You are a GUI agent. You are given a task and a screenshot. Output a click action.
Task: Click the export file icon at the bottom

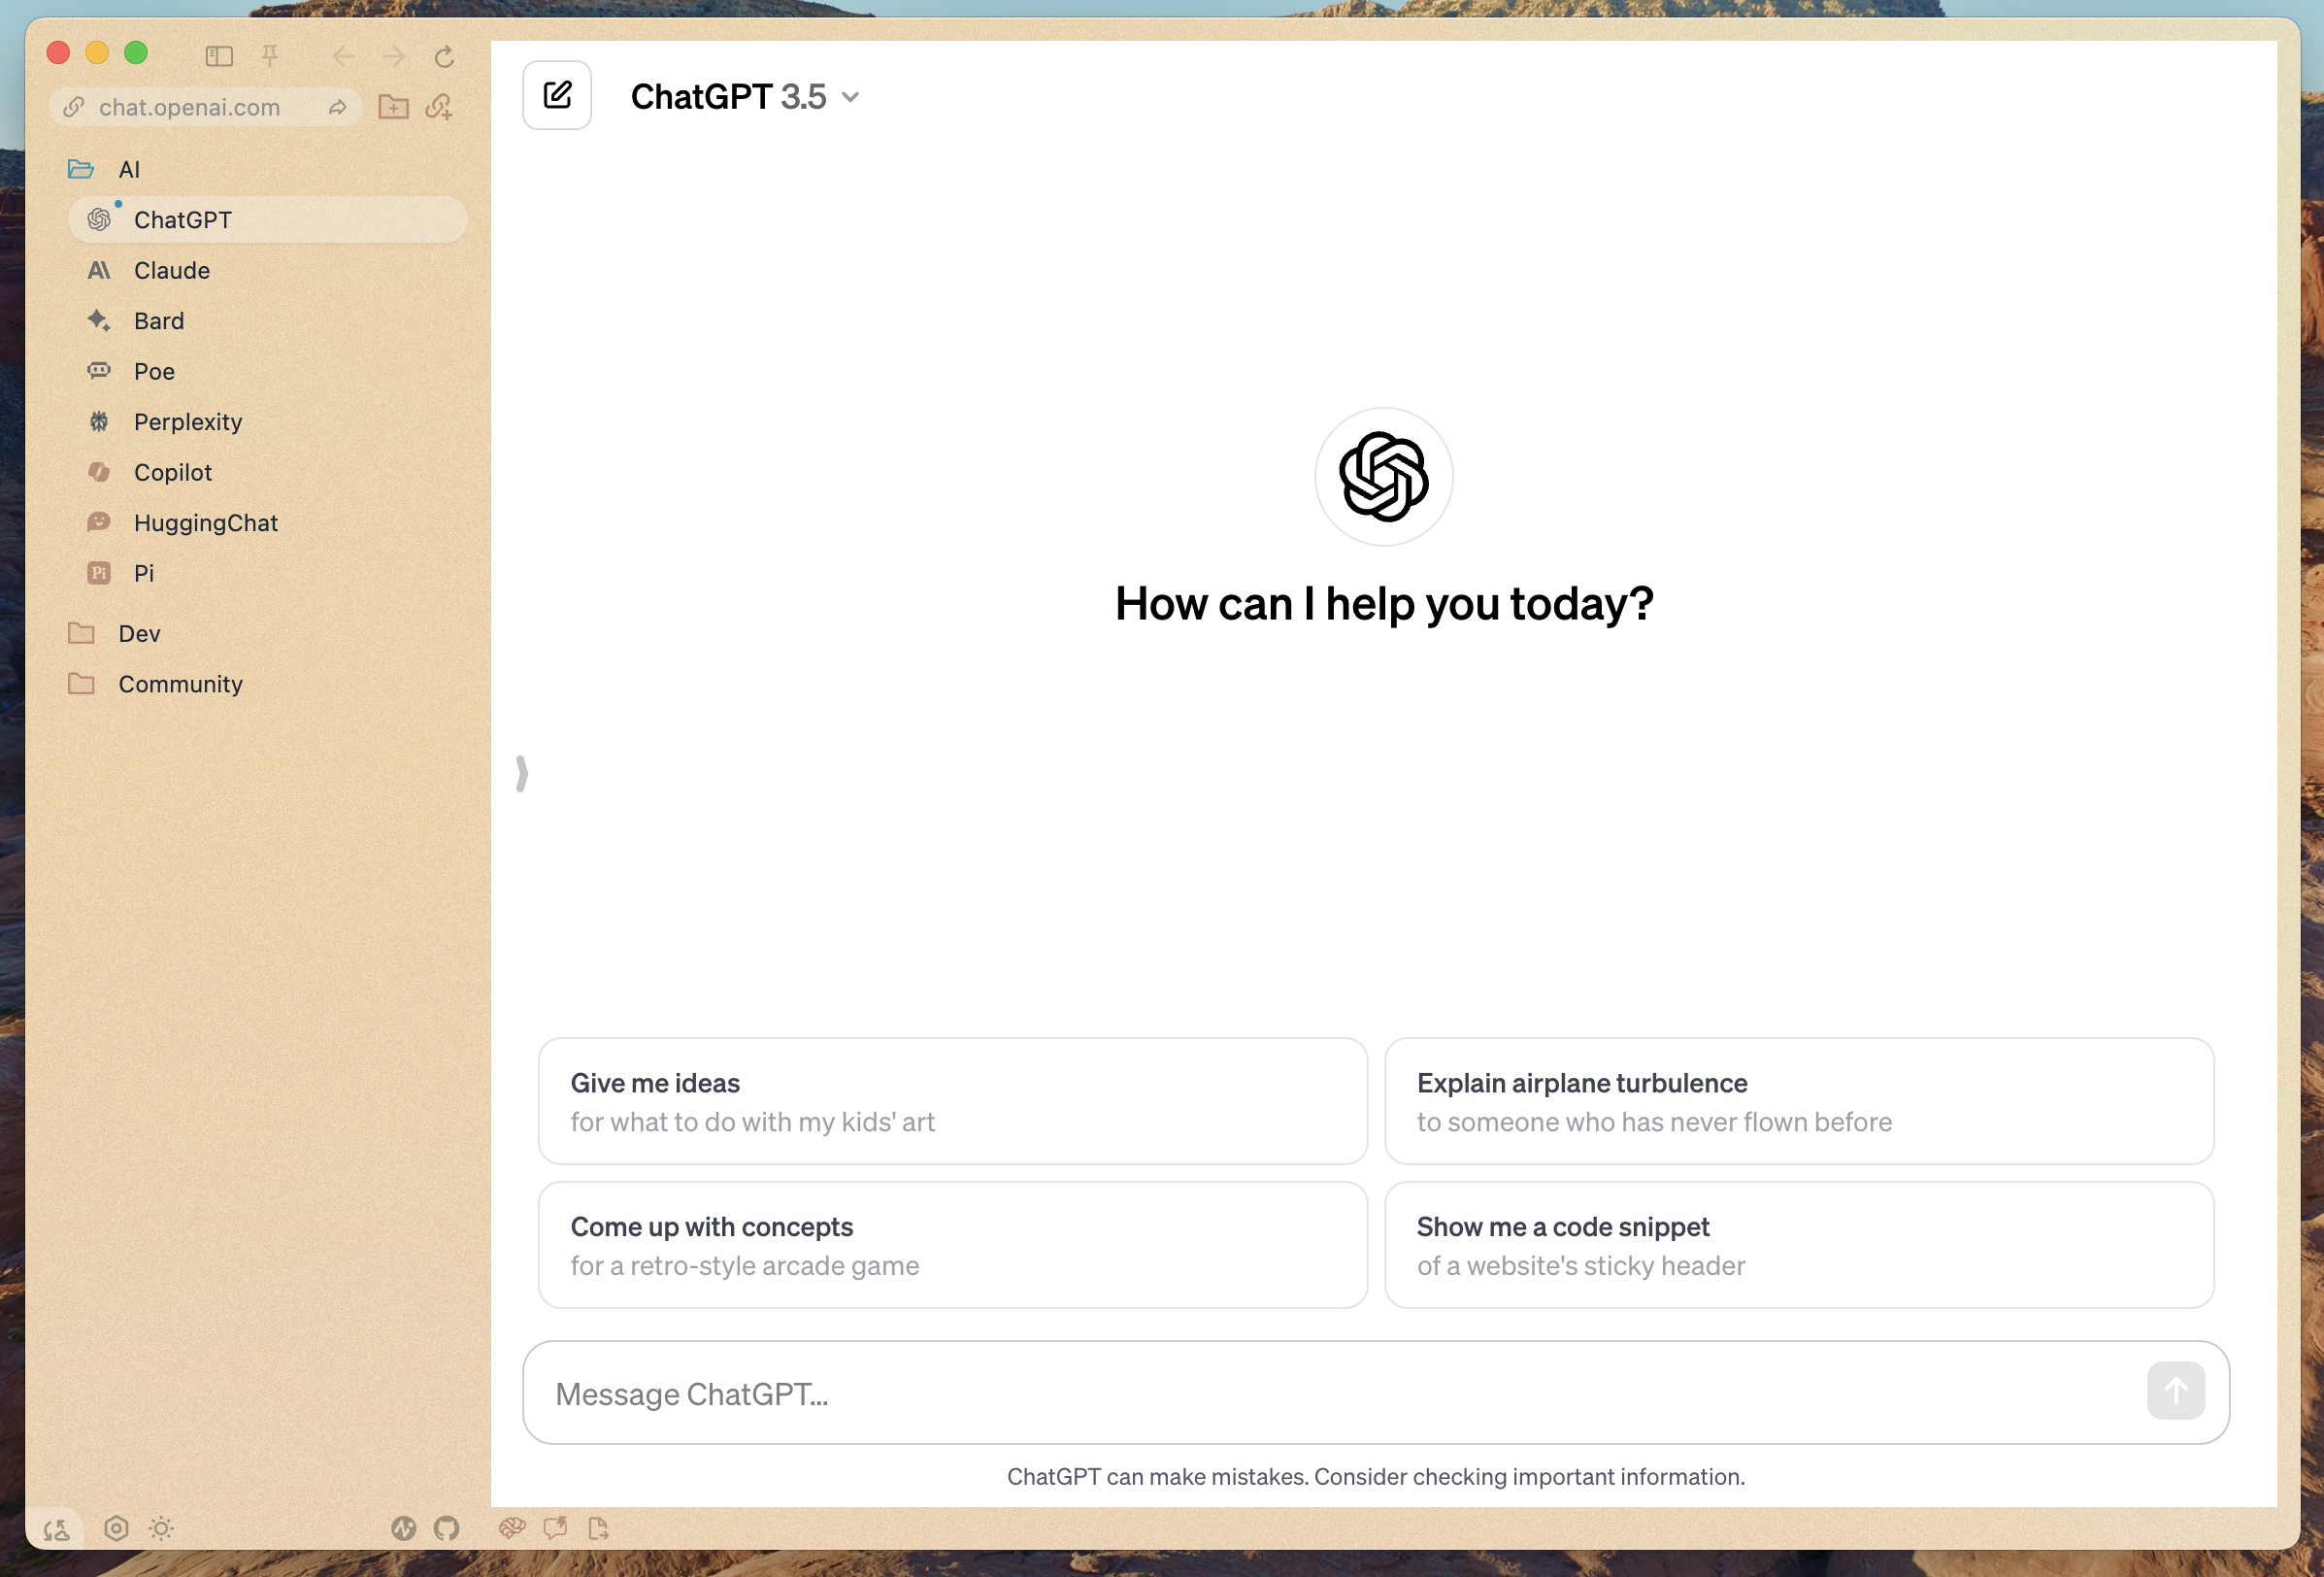click(x=598, y=1527)
